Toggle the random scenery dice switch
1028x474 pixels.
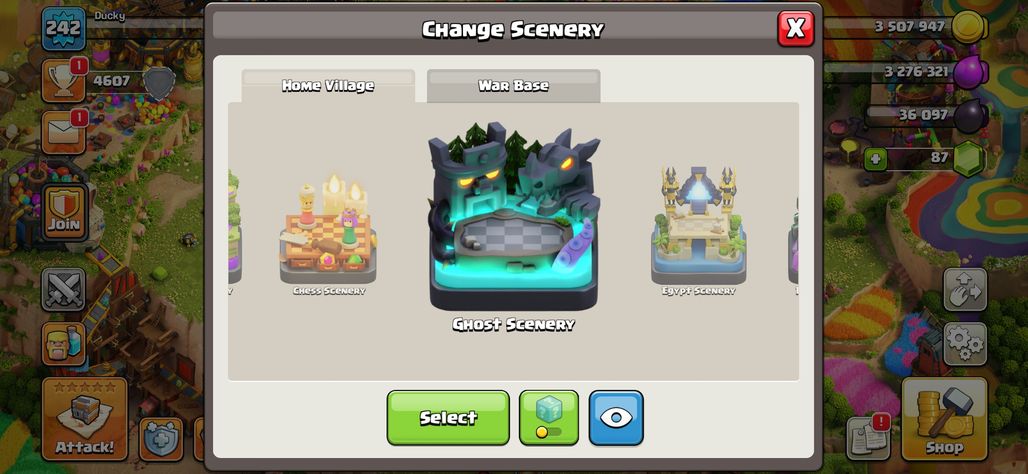(549, 418)
